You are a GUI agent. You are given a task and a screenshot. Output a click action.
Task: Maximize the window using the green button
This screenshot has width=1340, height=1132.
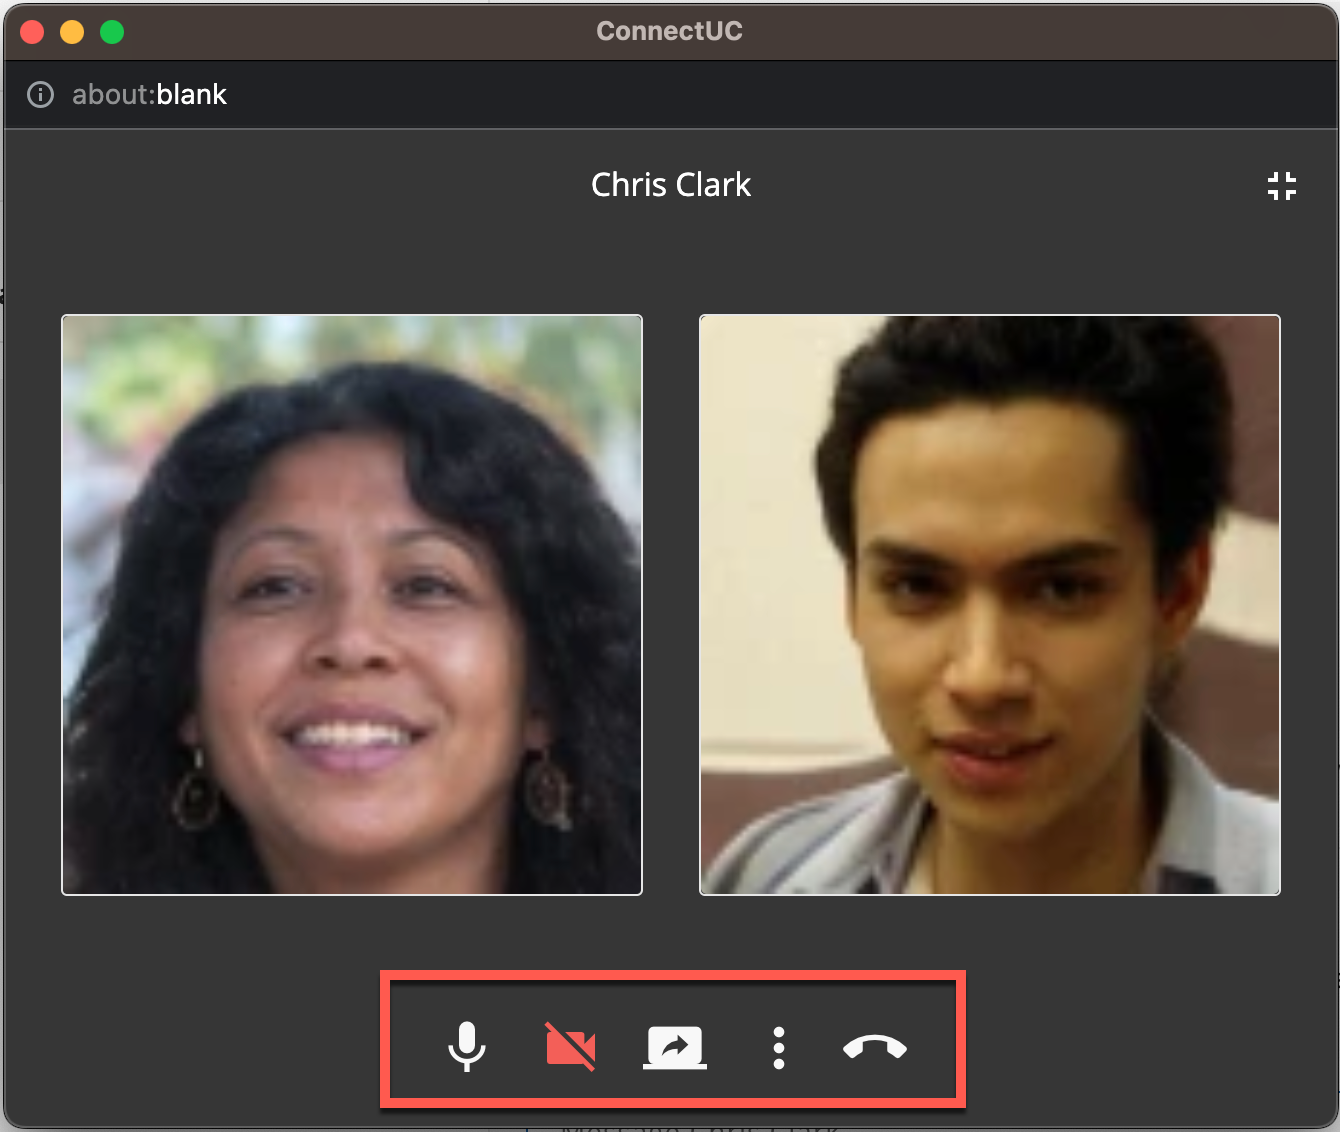point(112,32)
